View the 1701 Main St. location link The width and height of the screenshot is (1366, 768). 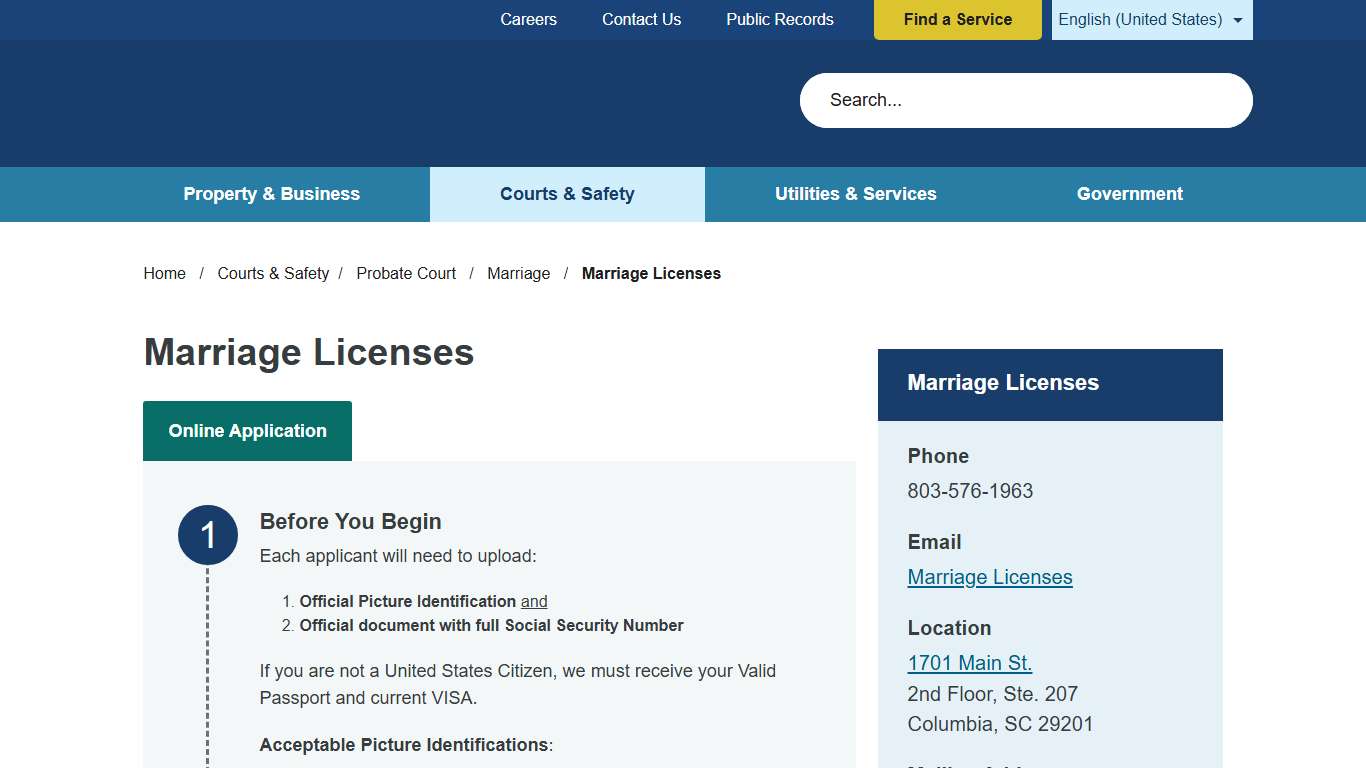coord(969,662)
